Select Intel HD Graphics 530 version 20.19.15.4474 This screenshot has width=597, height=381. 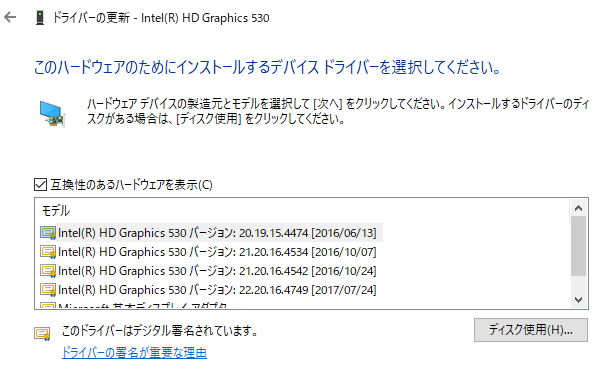pyautogui.click(x=219, y=233)
